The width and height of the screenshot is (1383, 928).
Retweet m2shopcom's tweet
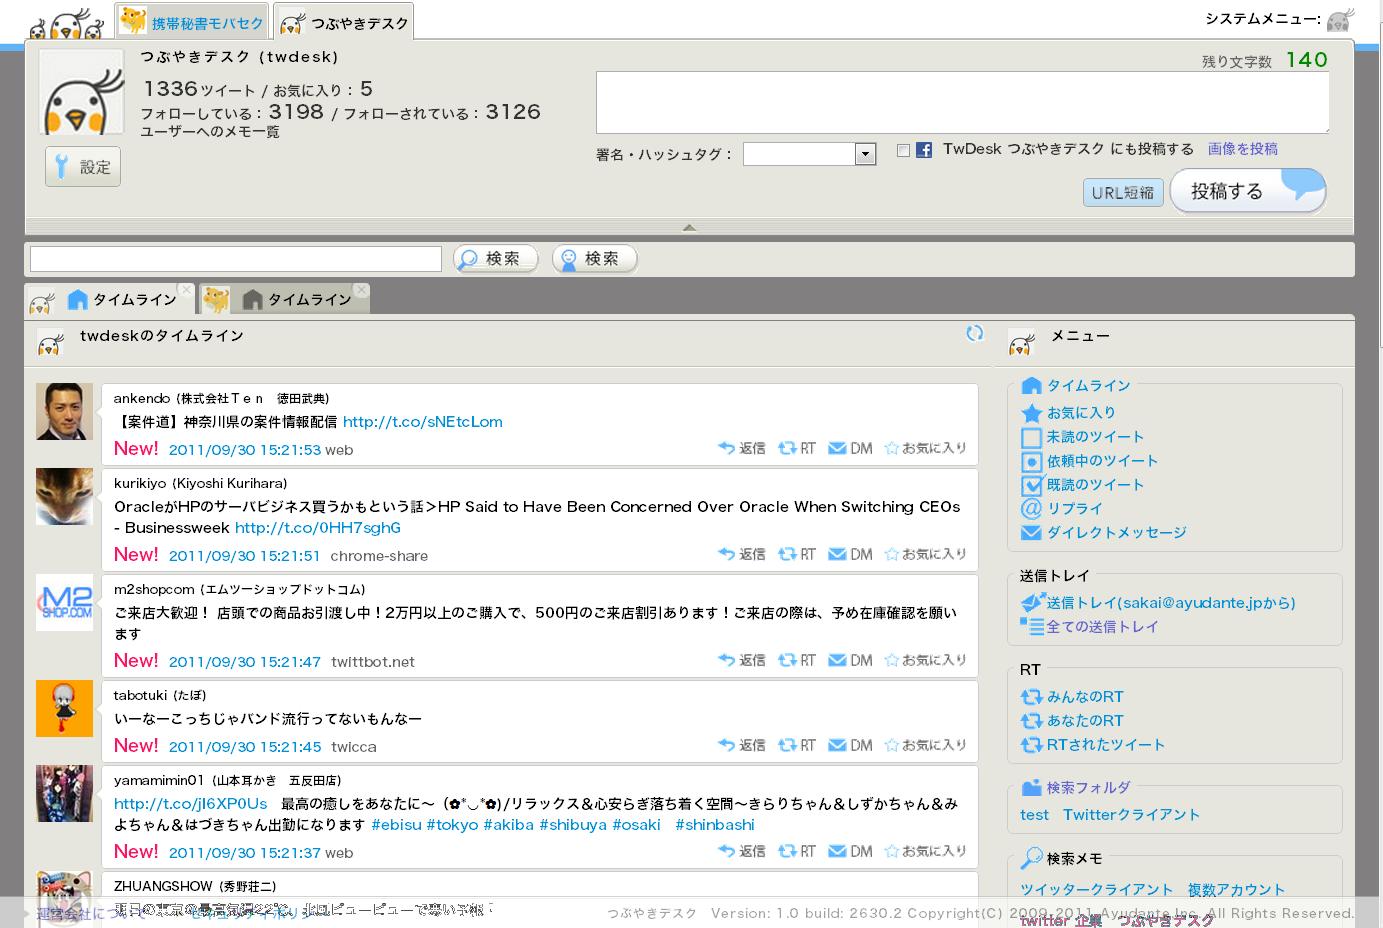tap(797, 660)
